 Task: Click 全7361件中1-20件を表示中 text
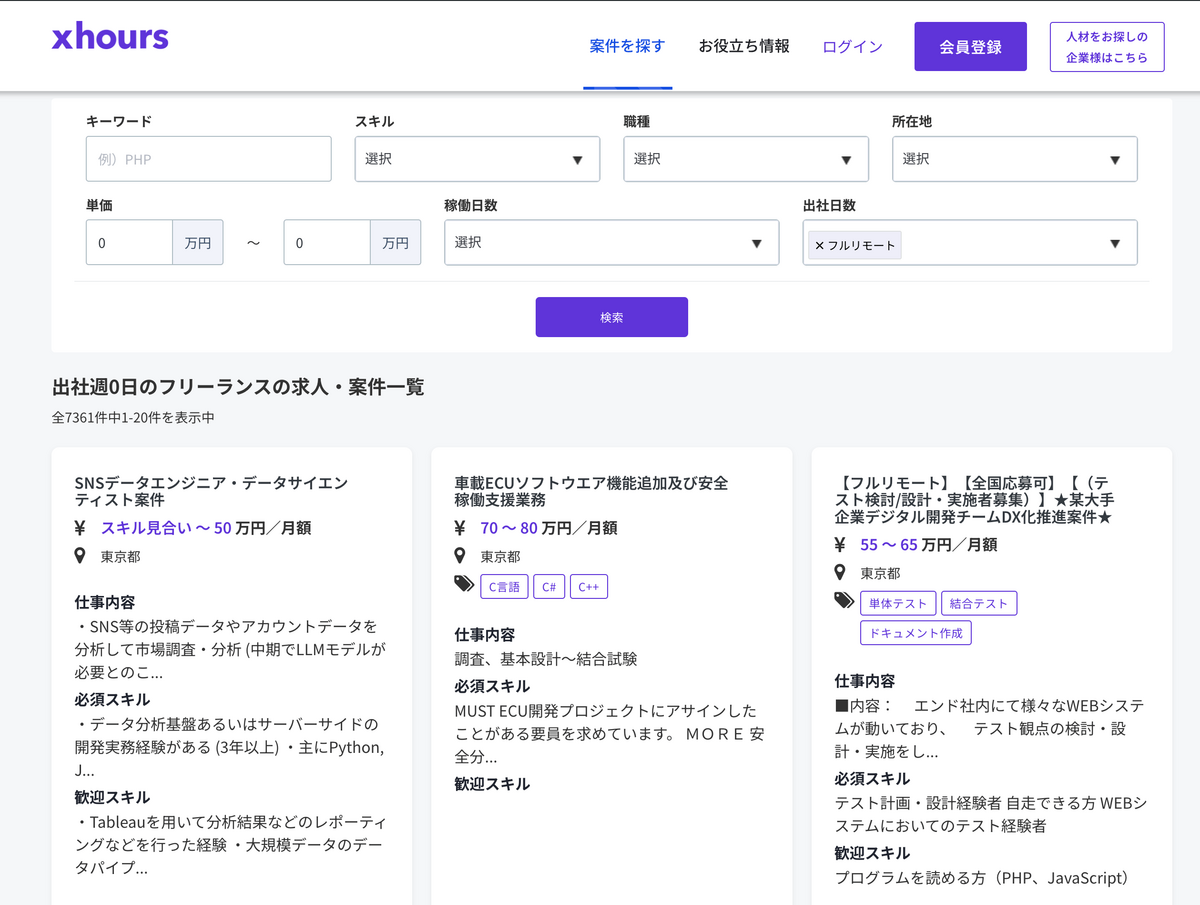click(133, 417)
